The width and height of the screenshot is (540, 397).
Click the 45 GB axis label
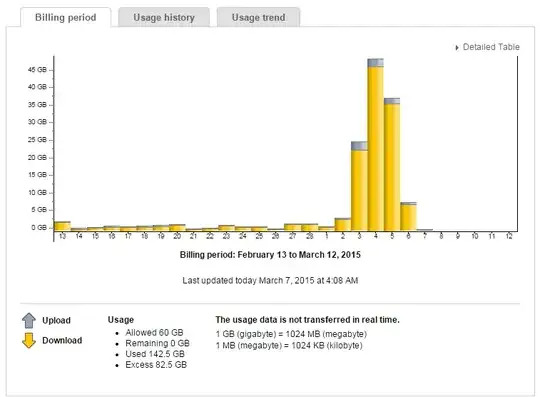coord(37,70)
